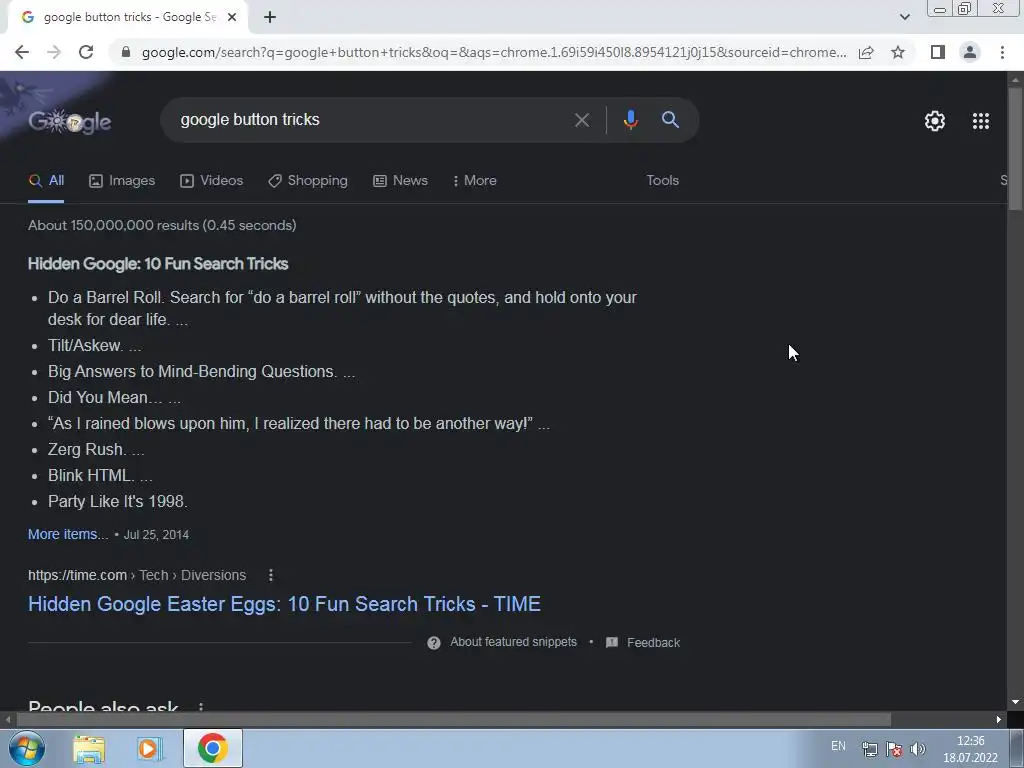Open Action Center flag icon
The image size is (1024, 768).
coord(894,750)
